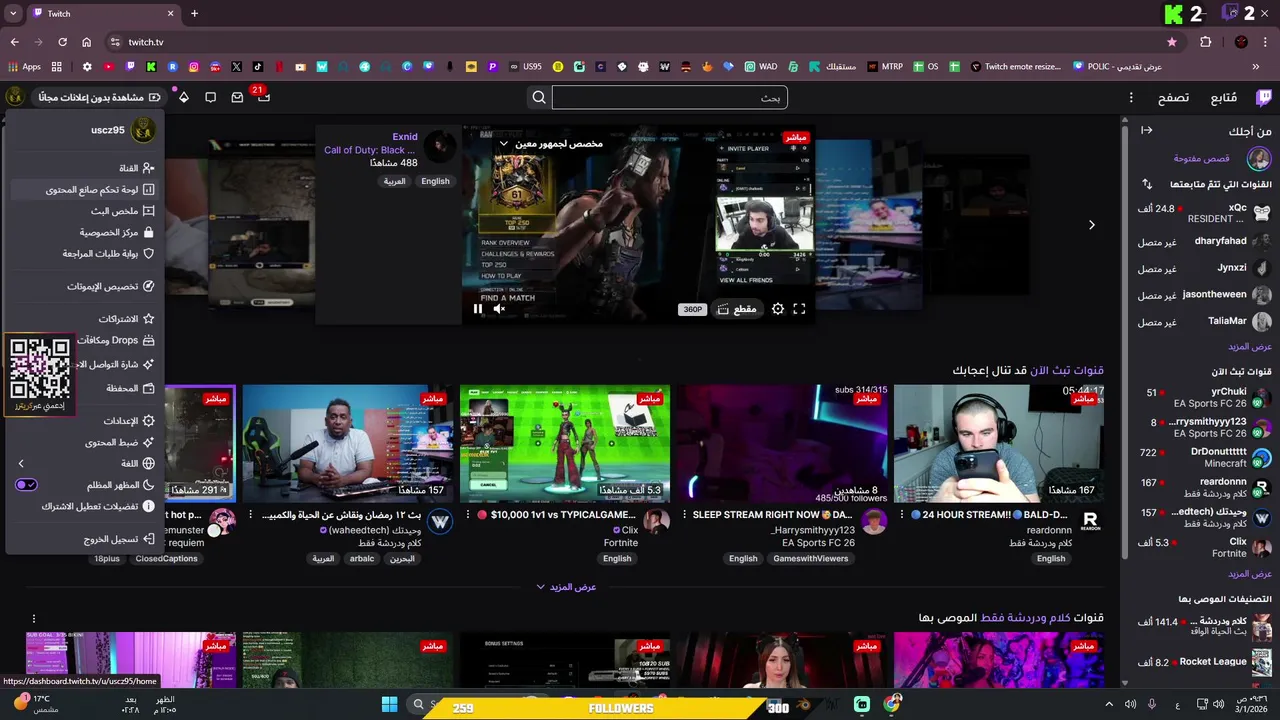Open the Browse (تصفح) tab

(1173, 98)
